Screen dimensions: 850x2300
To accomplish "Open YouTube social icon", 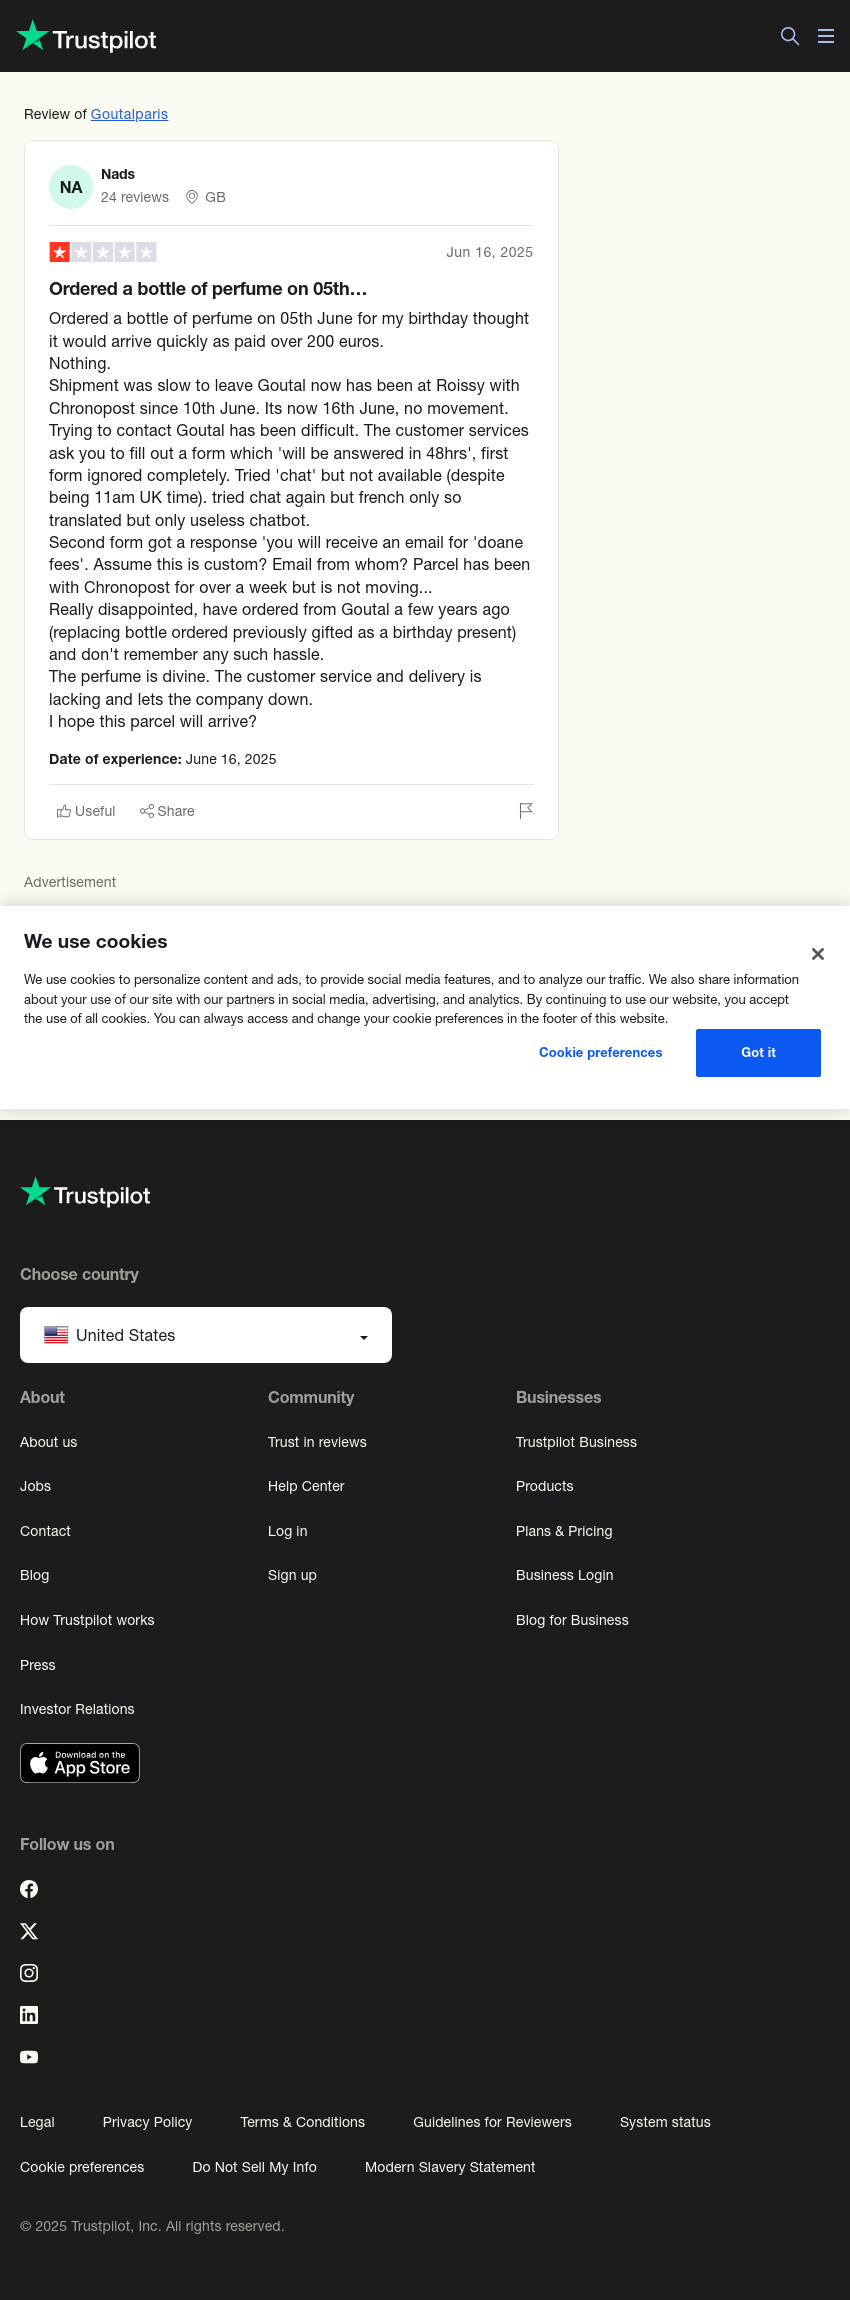I will (x=29, y=2057).
